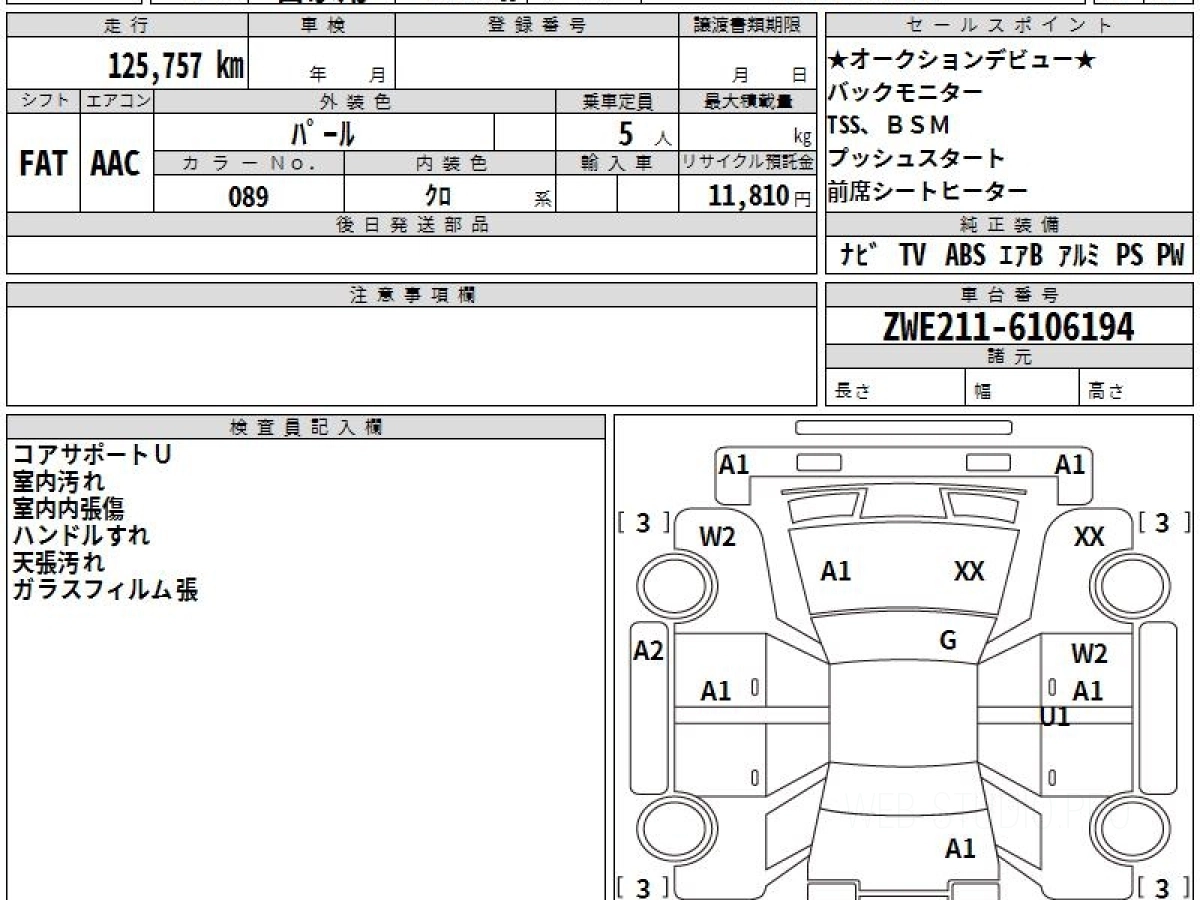Click the U1 mark on right door
Viewport: 1200px width, 900px height.
tap(1055, 716)
